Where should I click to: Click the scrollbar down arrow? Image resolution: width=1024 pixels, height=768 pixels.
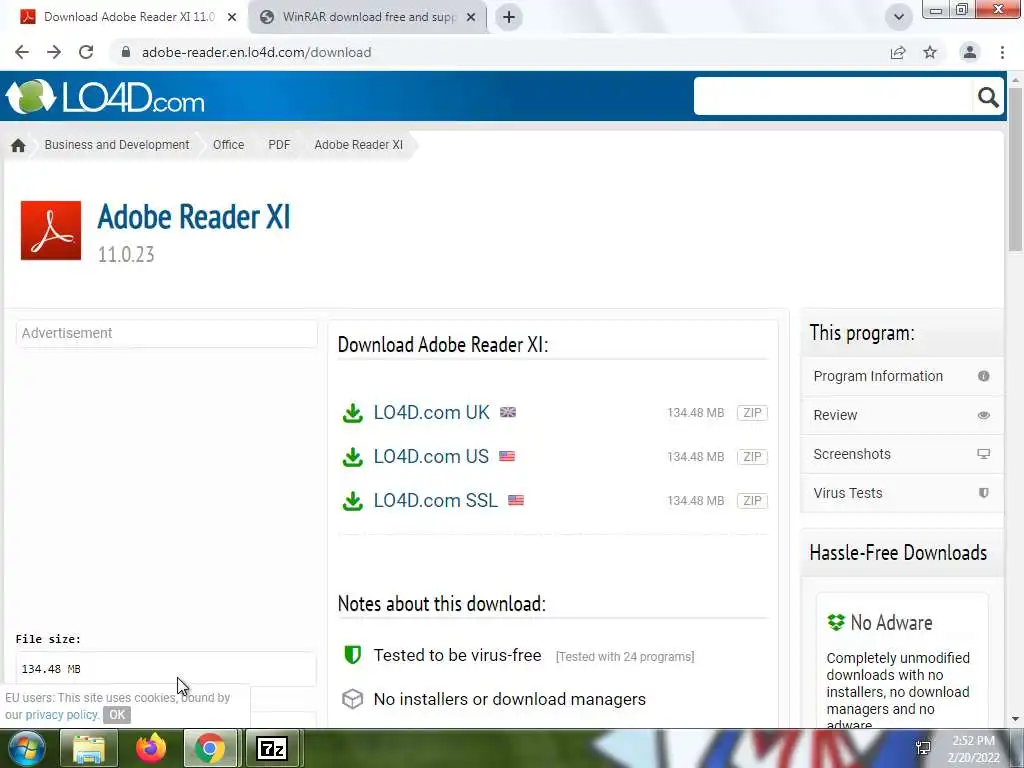point(1015,719)
